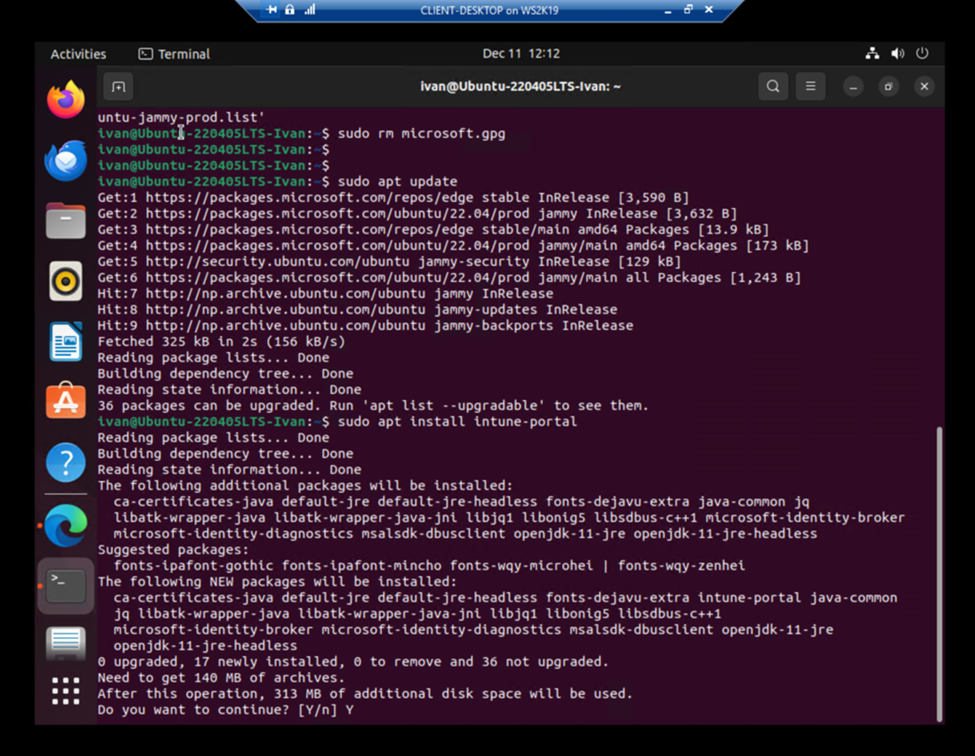Viewport: 975px width, 756px height.
Task: Launch LibreOffice Writer from the dock
Action: (x=65, y=341)
